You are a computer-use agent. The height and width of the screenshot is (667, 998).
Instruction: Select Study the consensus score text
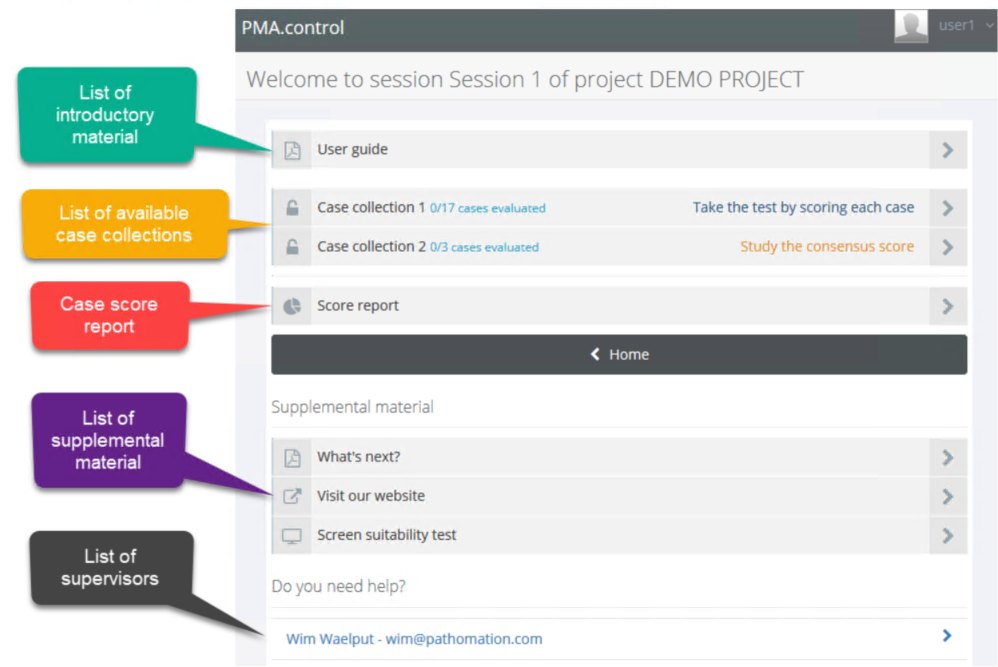[x=826, y=247]
